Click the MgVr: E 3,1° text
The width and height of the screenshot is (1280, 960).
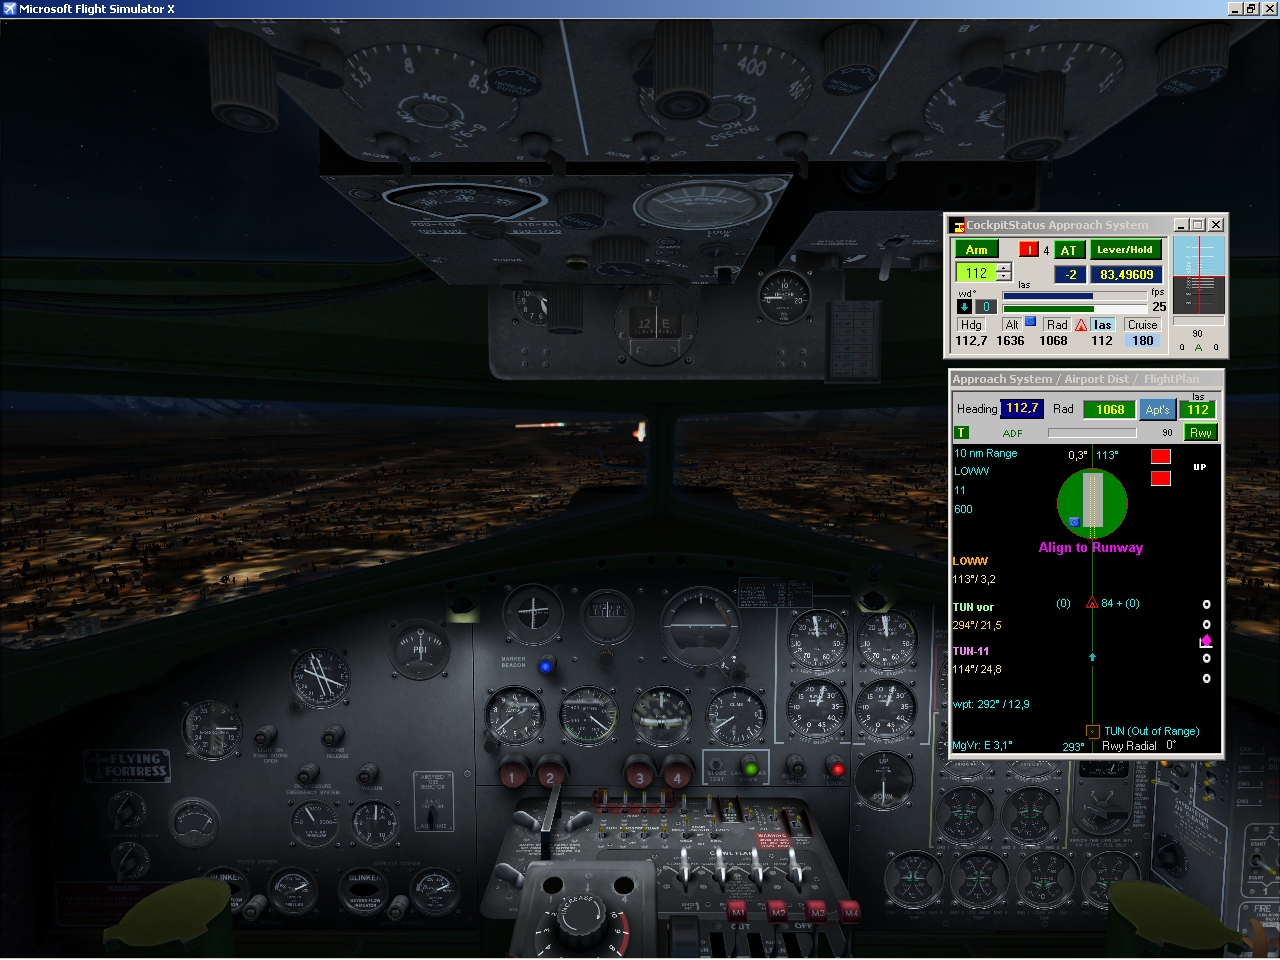pos(982,745)
